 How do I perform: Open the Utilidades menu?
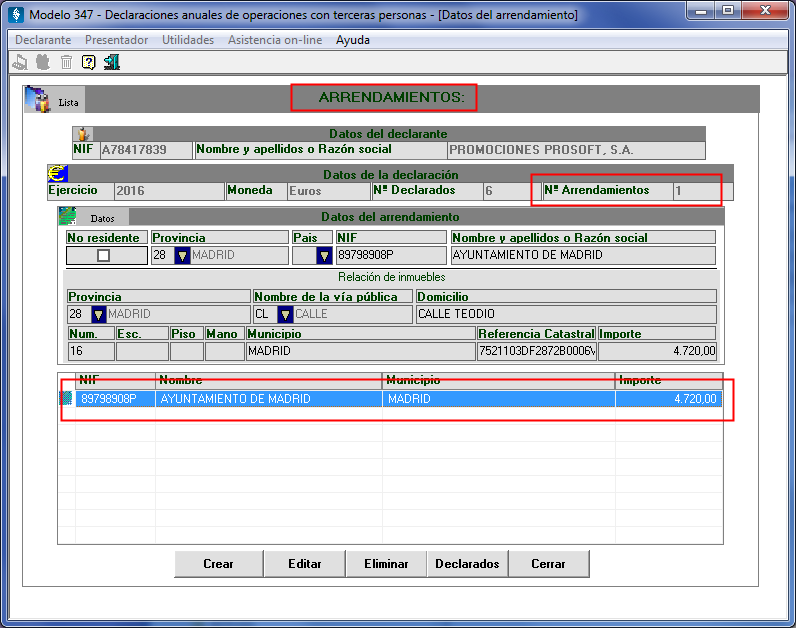[188, 40]
